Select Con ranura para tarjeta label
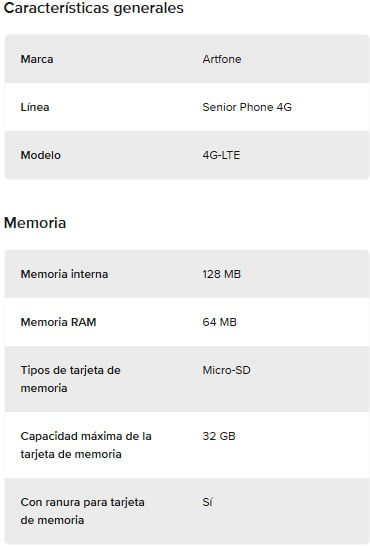Image resolution: width=370 pixels, height=546 pixels. point(82,511)
